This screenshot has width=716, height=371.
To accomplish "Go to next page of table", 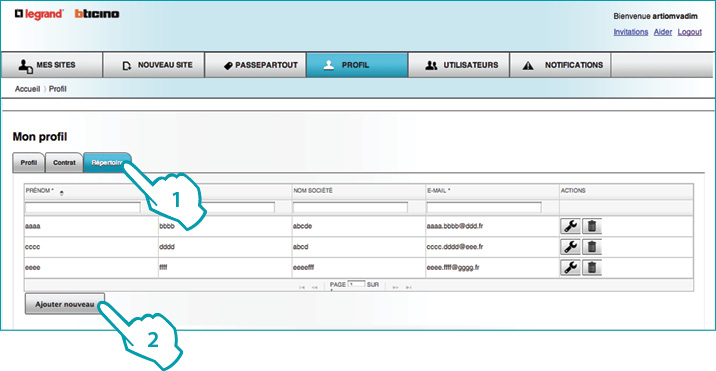I will pyautogui.click(x=395, y=287).
